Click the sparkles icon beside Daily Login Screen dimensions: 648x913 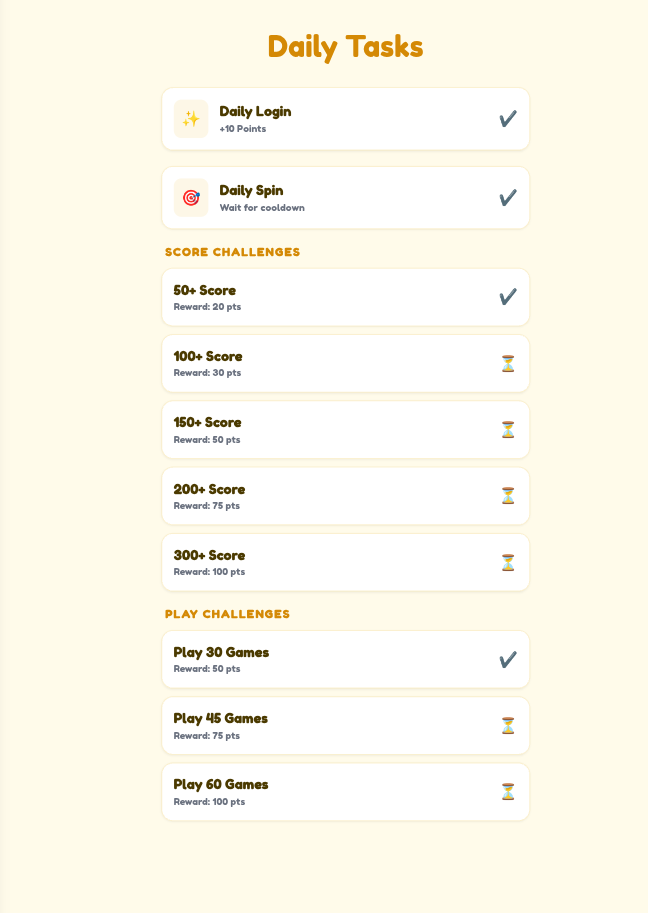191,119
